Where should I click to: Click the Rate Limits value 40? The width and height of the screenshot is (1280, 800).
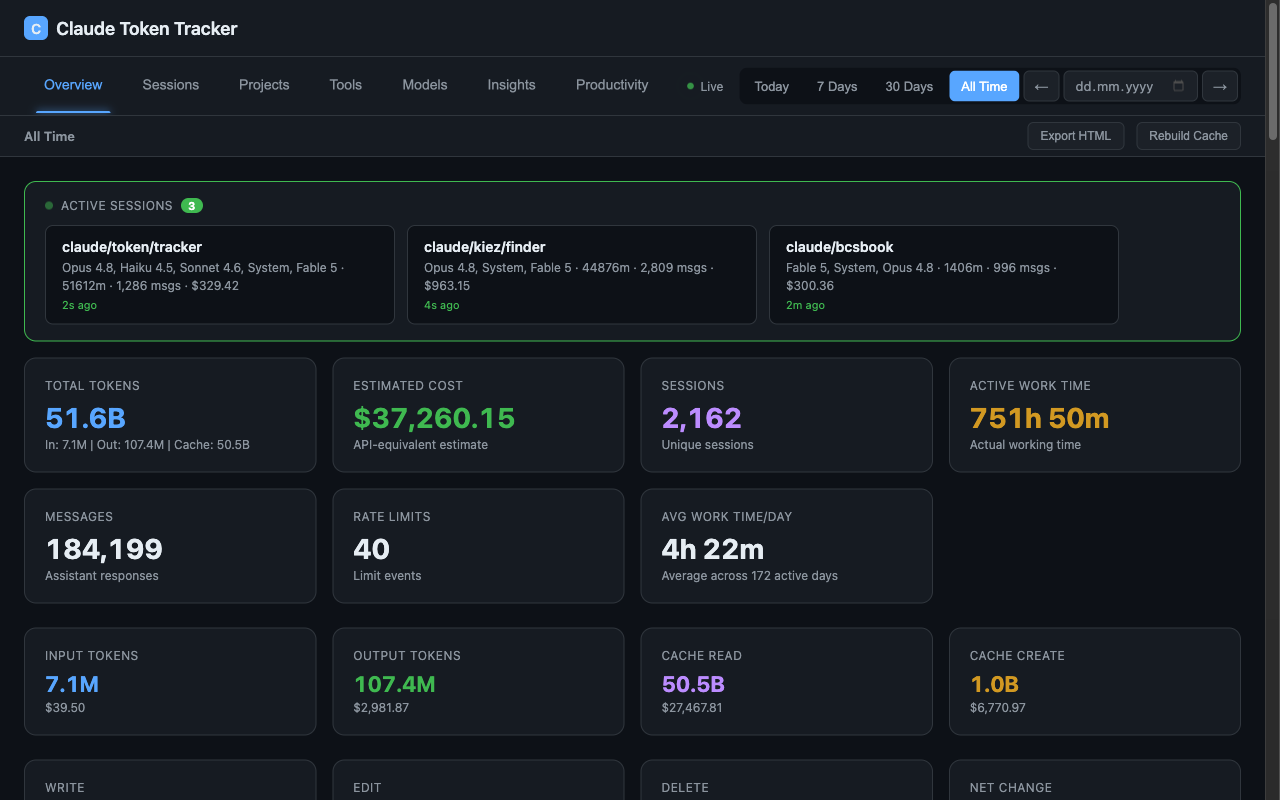(x=372, y=549)
